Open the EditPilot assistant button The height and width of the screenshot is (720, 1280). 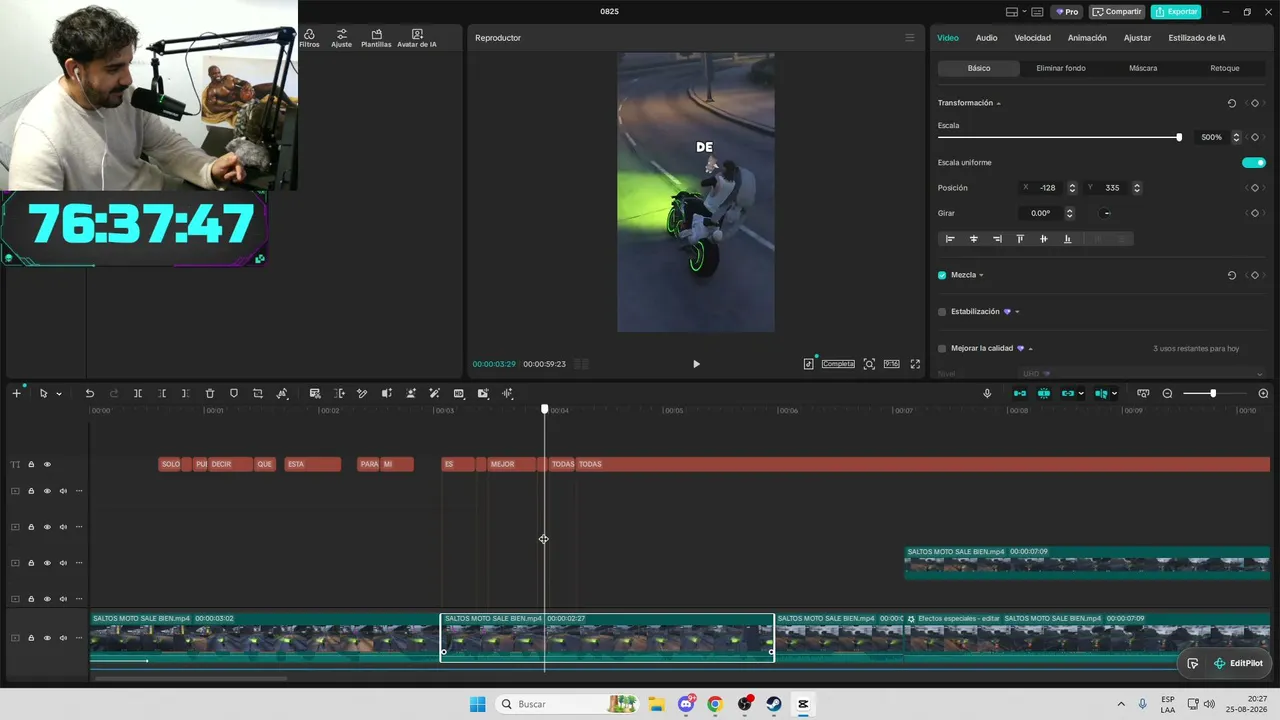tap(1237, 663)
